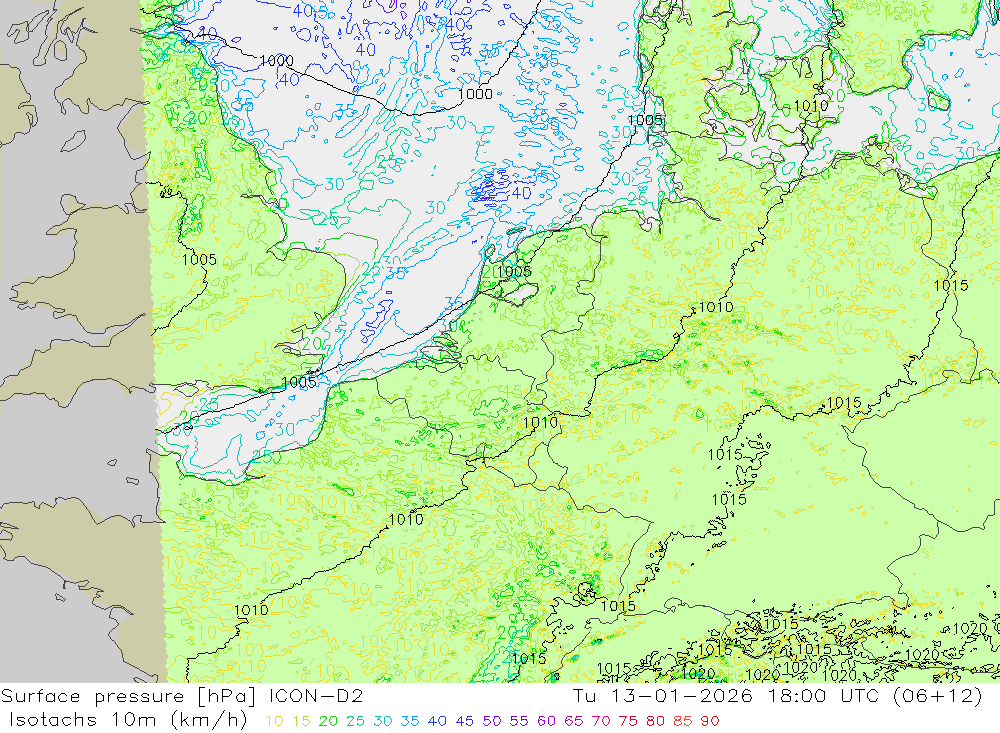Select the '85' legend value
The width and height of the screenshot is (1000, 733).
[x=682, y=722]
